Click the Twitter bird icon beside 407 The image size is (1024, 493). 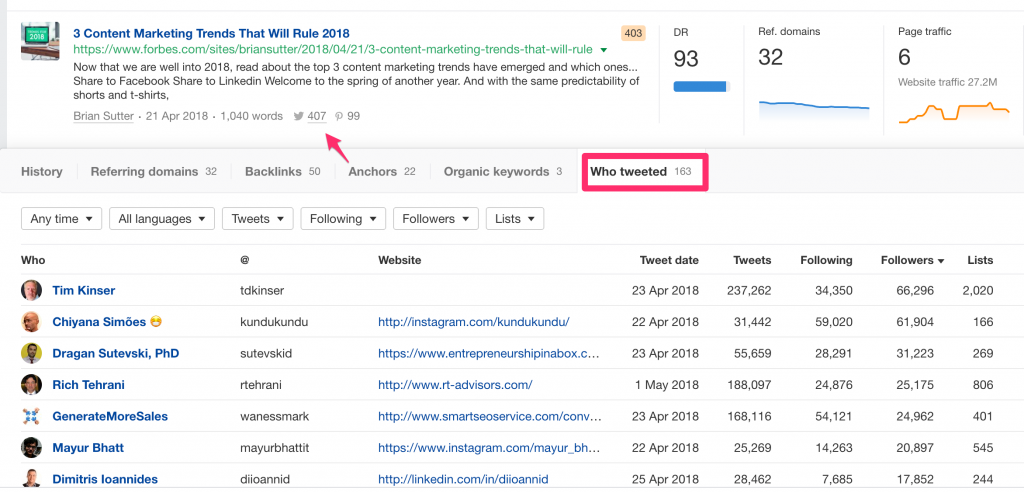click(x=298, y=116)
